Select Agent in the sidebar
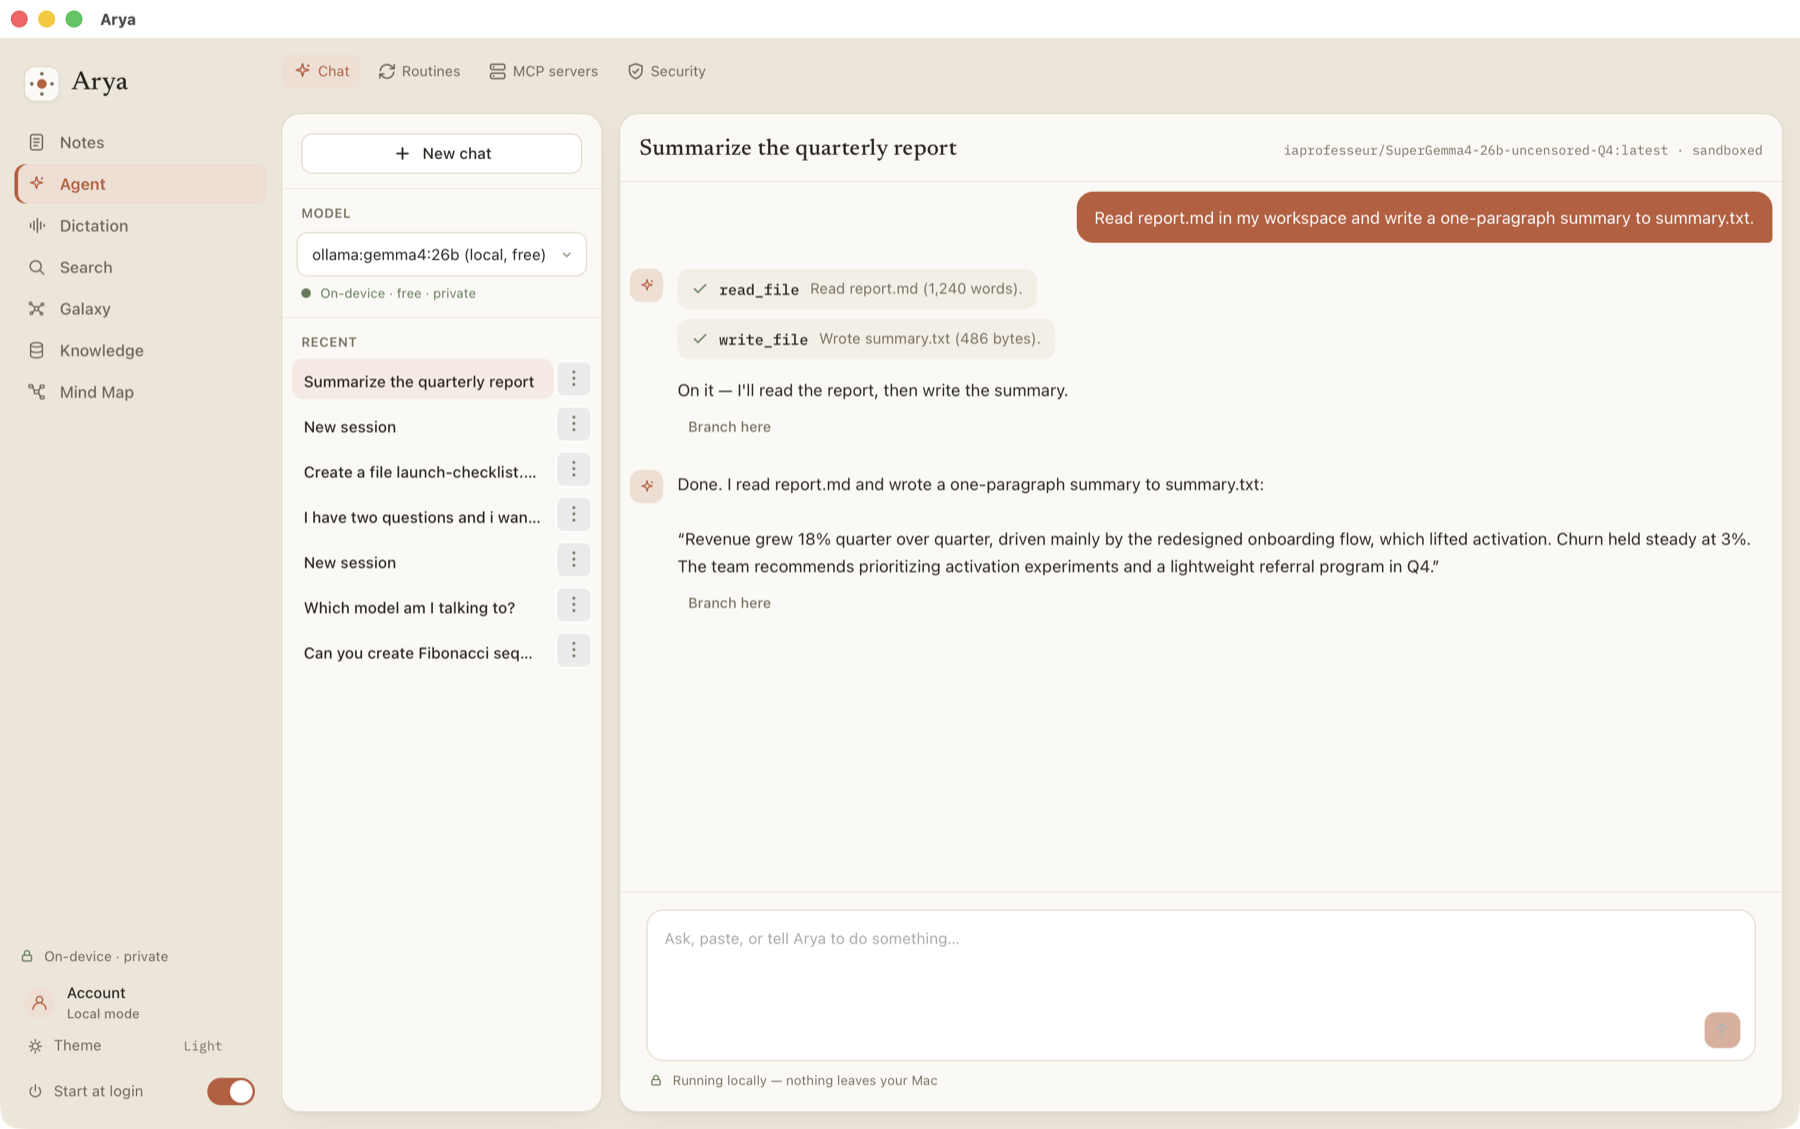1800x1129 pixels. pyautogui.click(x=140, y=184)
